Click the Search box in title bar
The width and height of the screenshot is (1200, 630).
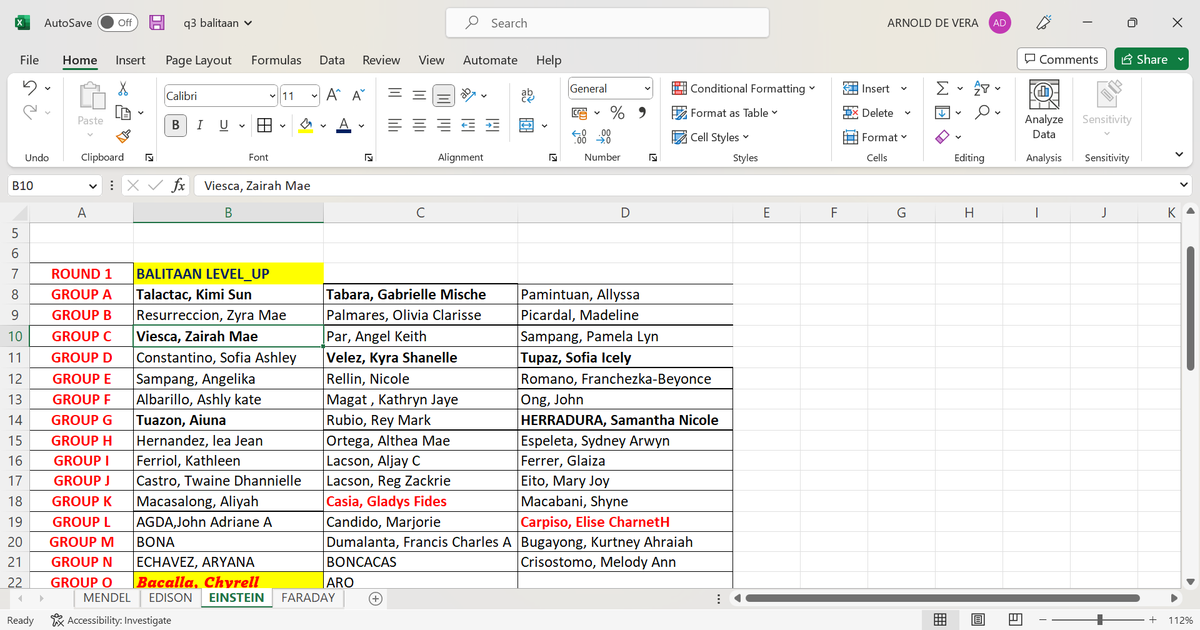click(609, 23)
